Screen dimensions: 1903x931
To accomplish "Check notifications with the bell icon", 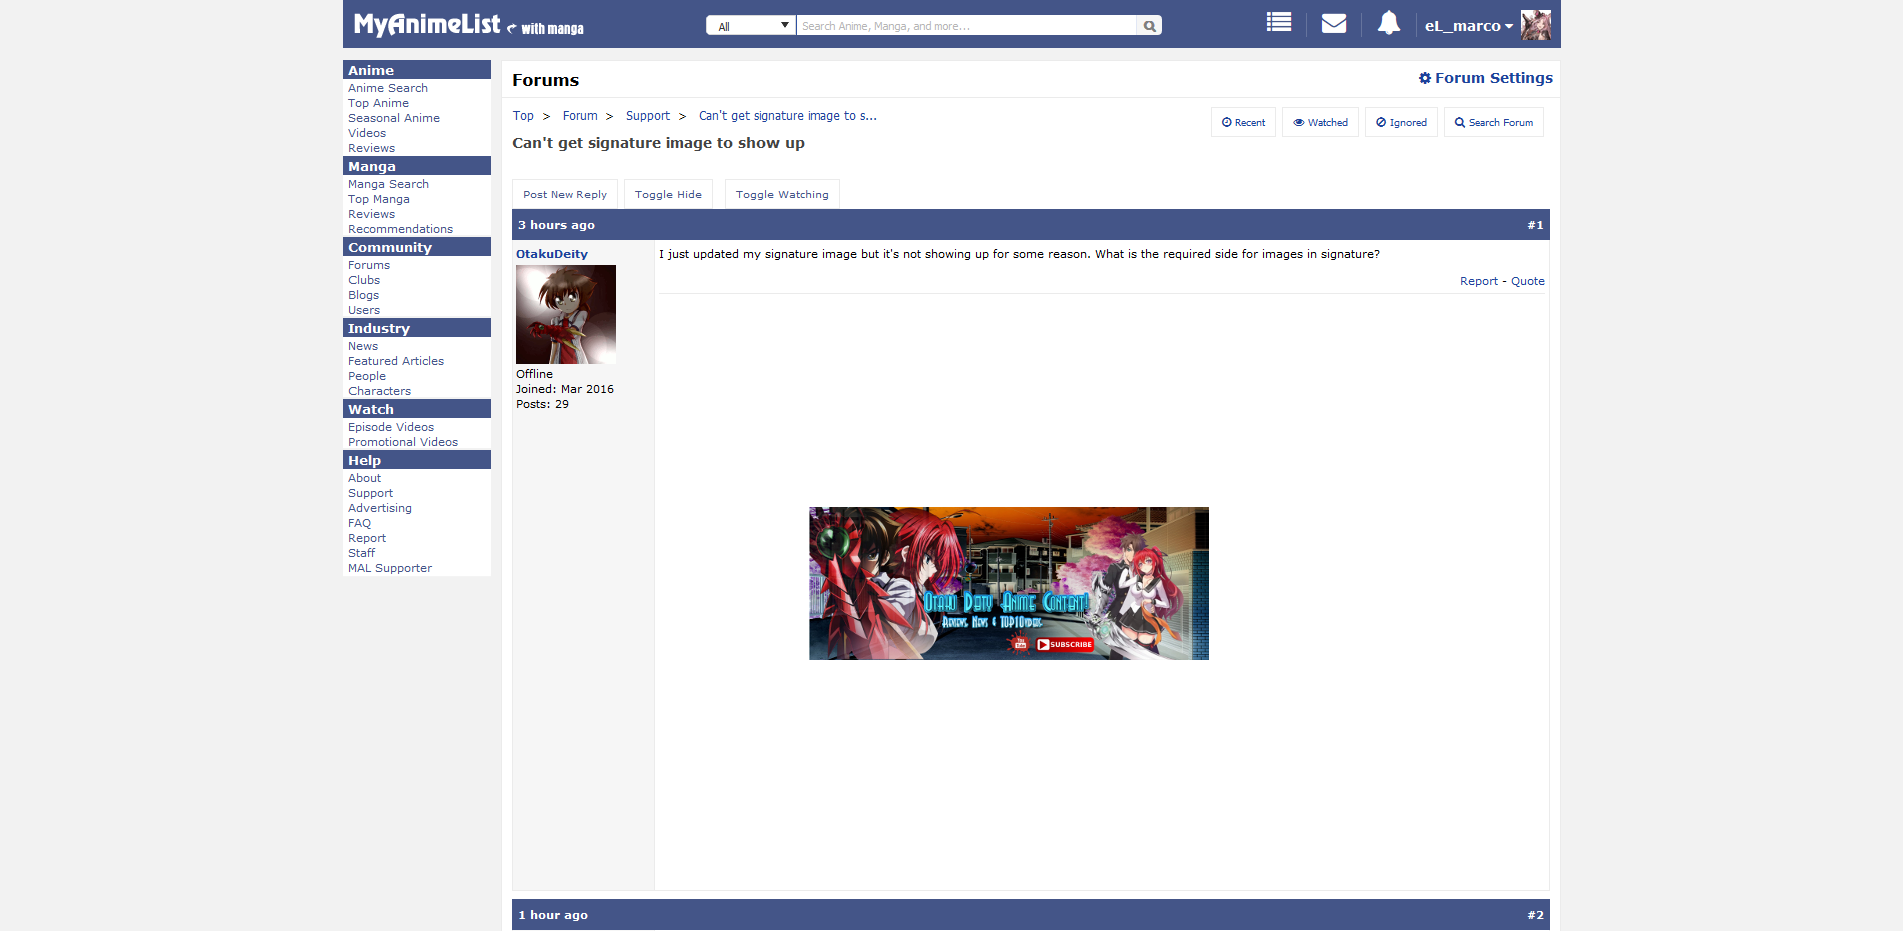I will [x=1388, y=23].
